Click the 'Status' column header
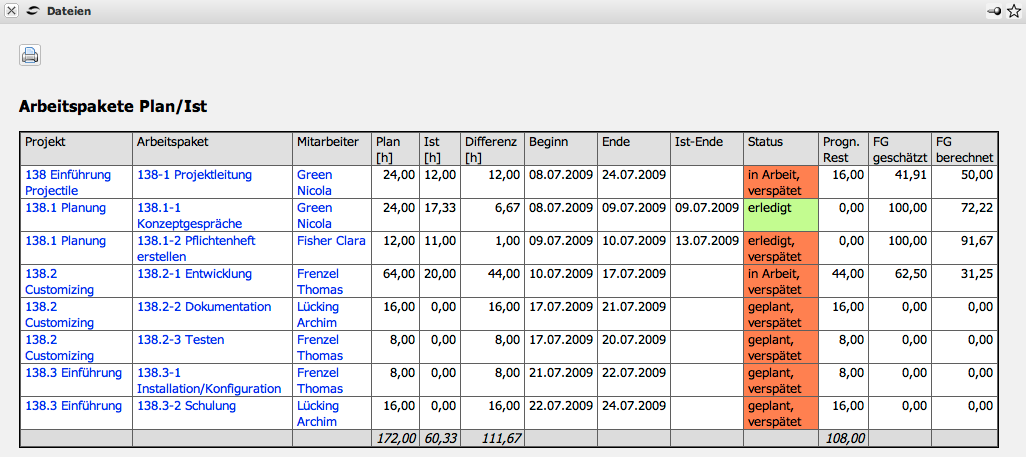The height and width of the screenshot is (457, 1026). (x=781, y=149)
